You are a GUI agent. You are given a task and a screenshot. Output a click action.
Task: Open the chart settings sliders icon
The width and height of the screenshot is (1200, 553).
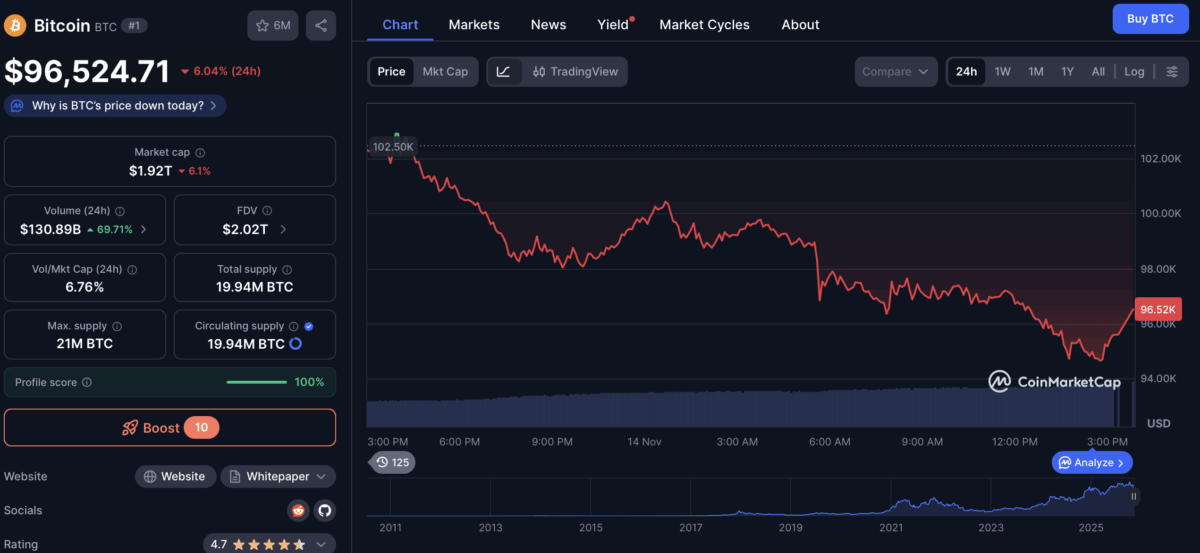coord(1171,71)
